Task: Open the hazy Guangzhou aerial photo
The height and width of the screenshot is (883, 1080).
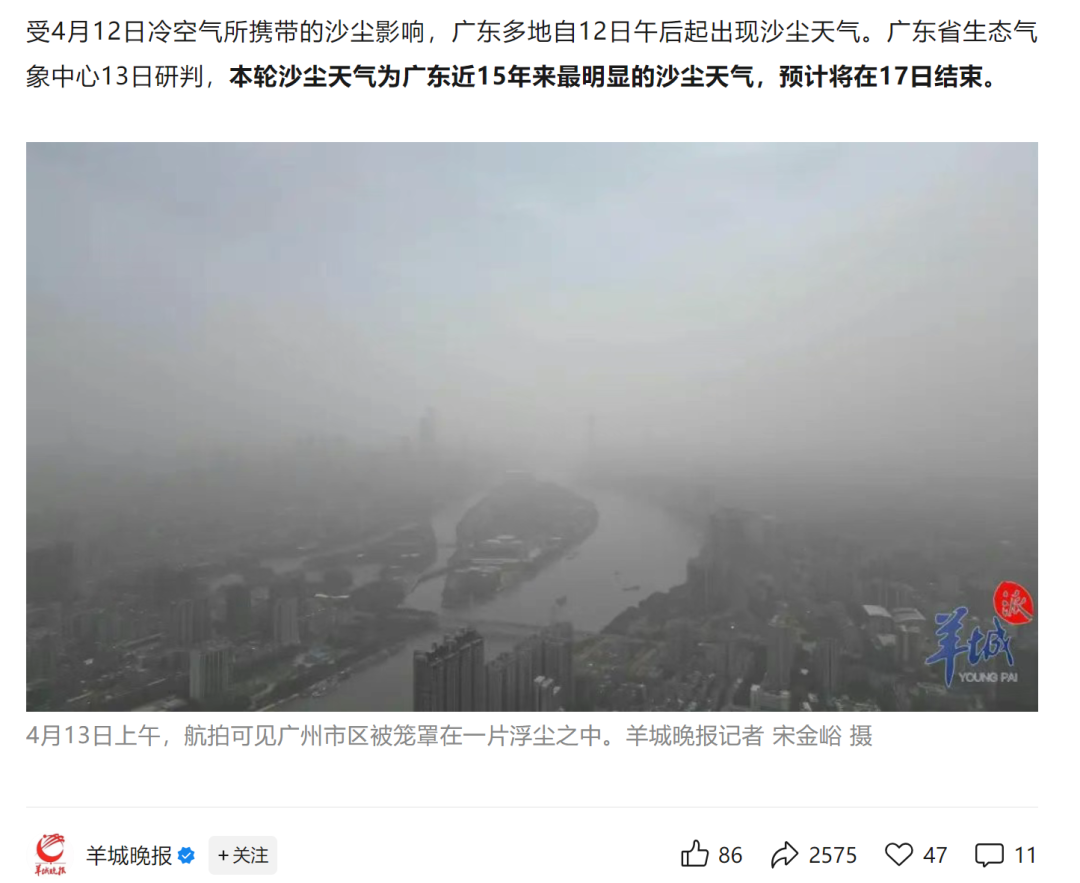Action: 532,426
